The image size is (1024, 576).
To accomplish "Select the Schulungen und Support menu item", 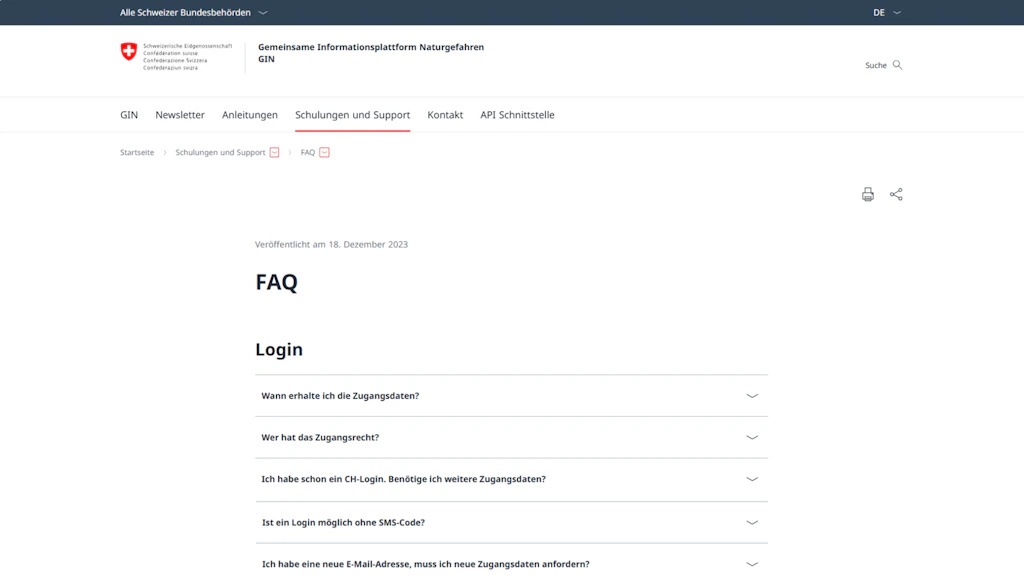I will [353, 115].
